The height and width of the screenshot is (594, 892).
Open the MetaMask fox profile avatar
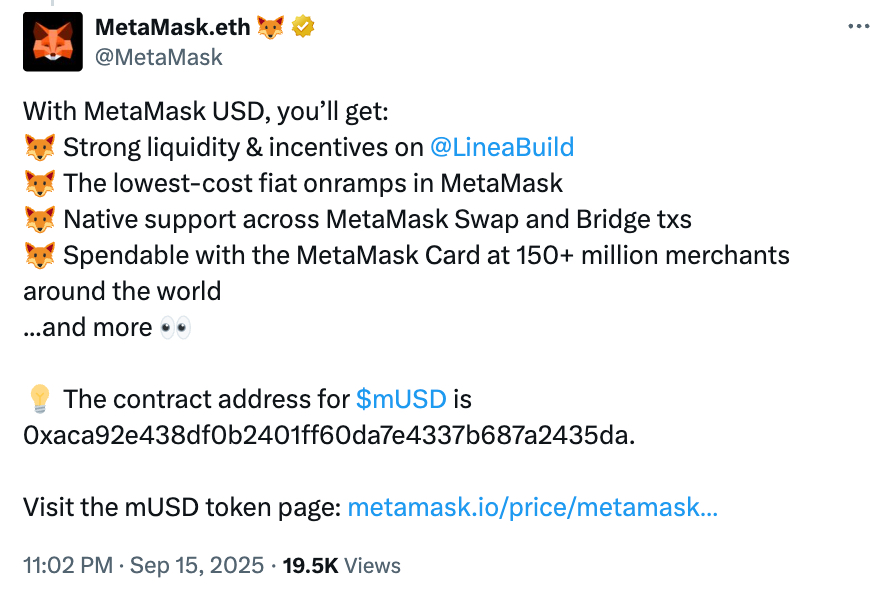click(x=52, y=42)
